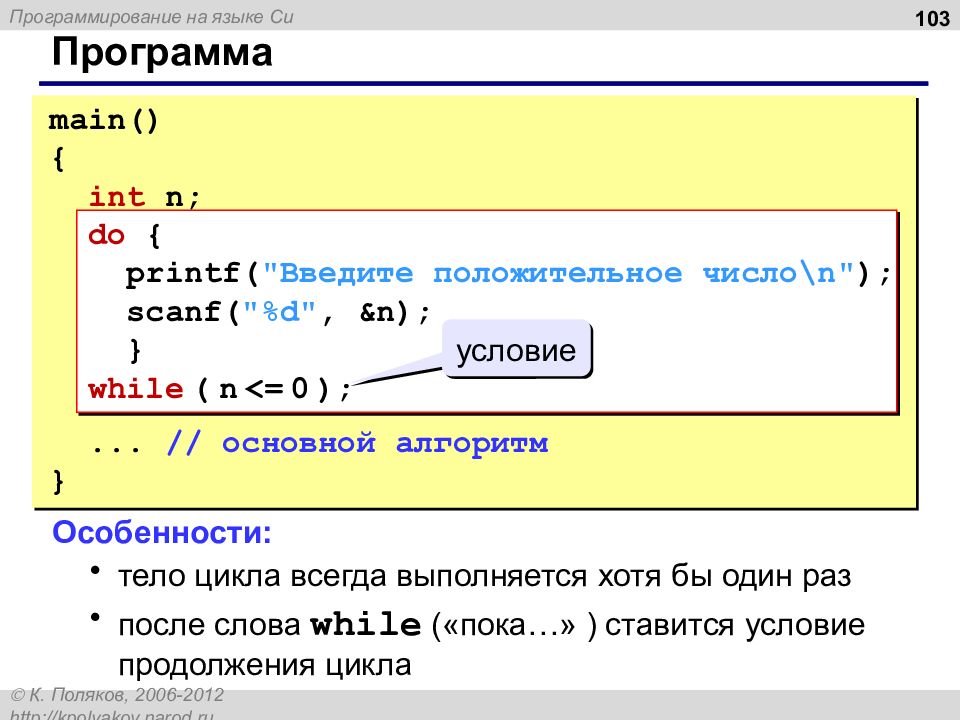
Task: Click the copyright "© К. Поляков, 2006-2012"
Action: [118, 695]
